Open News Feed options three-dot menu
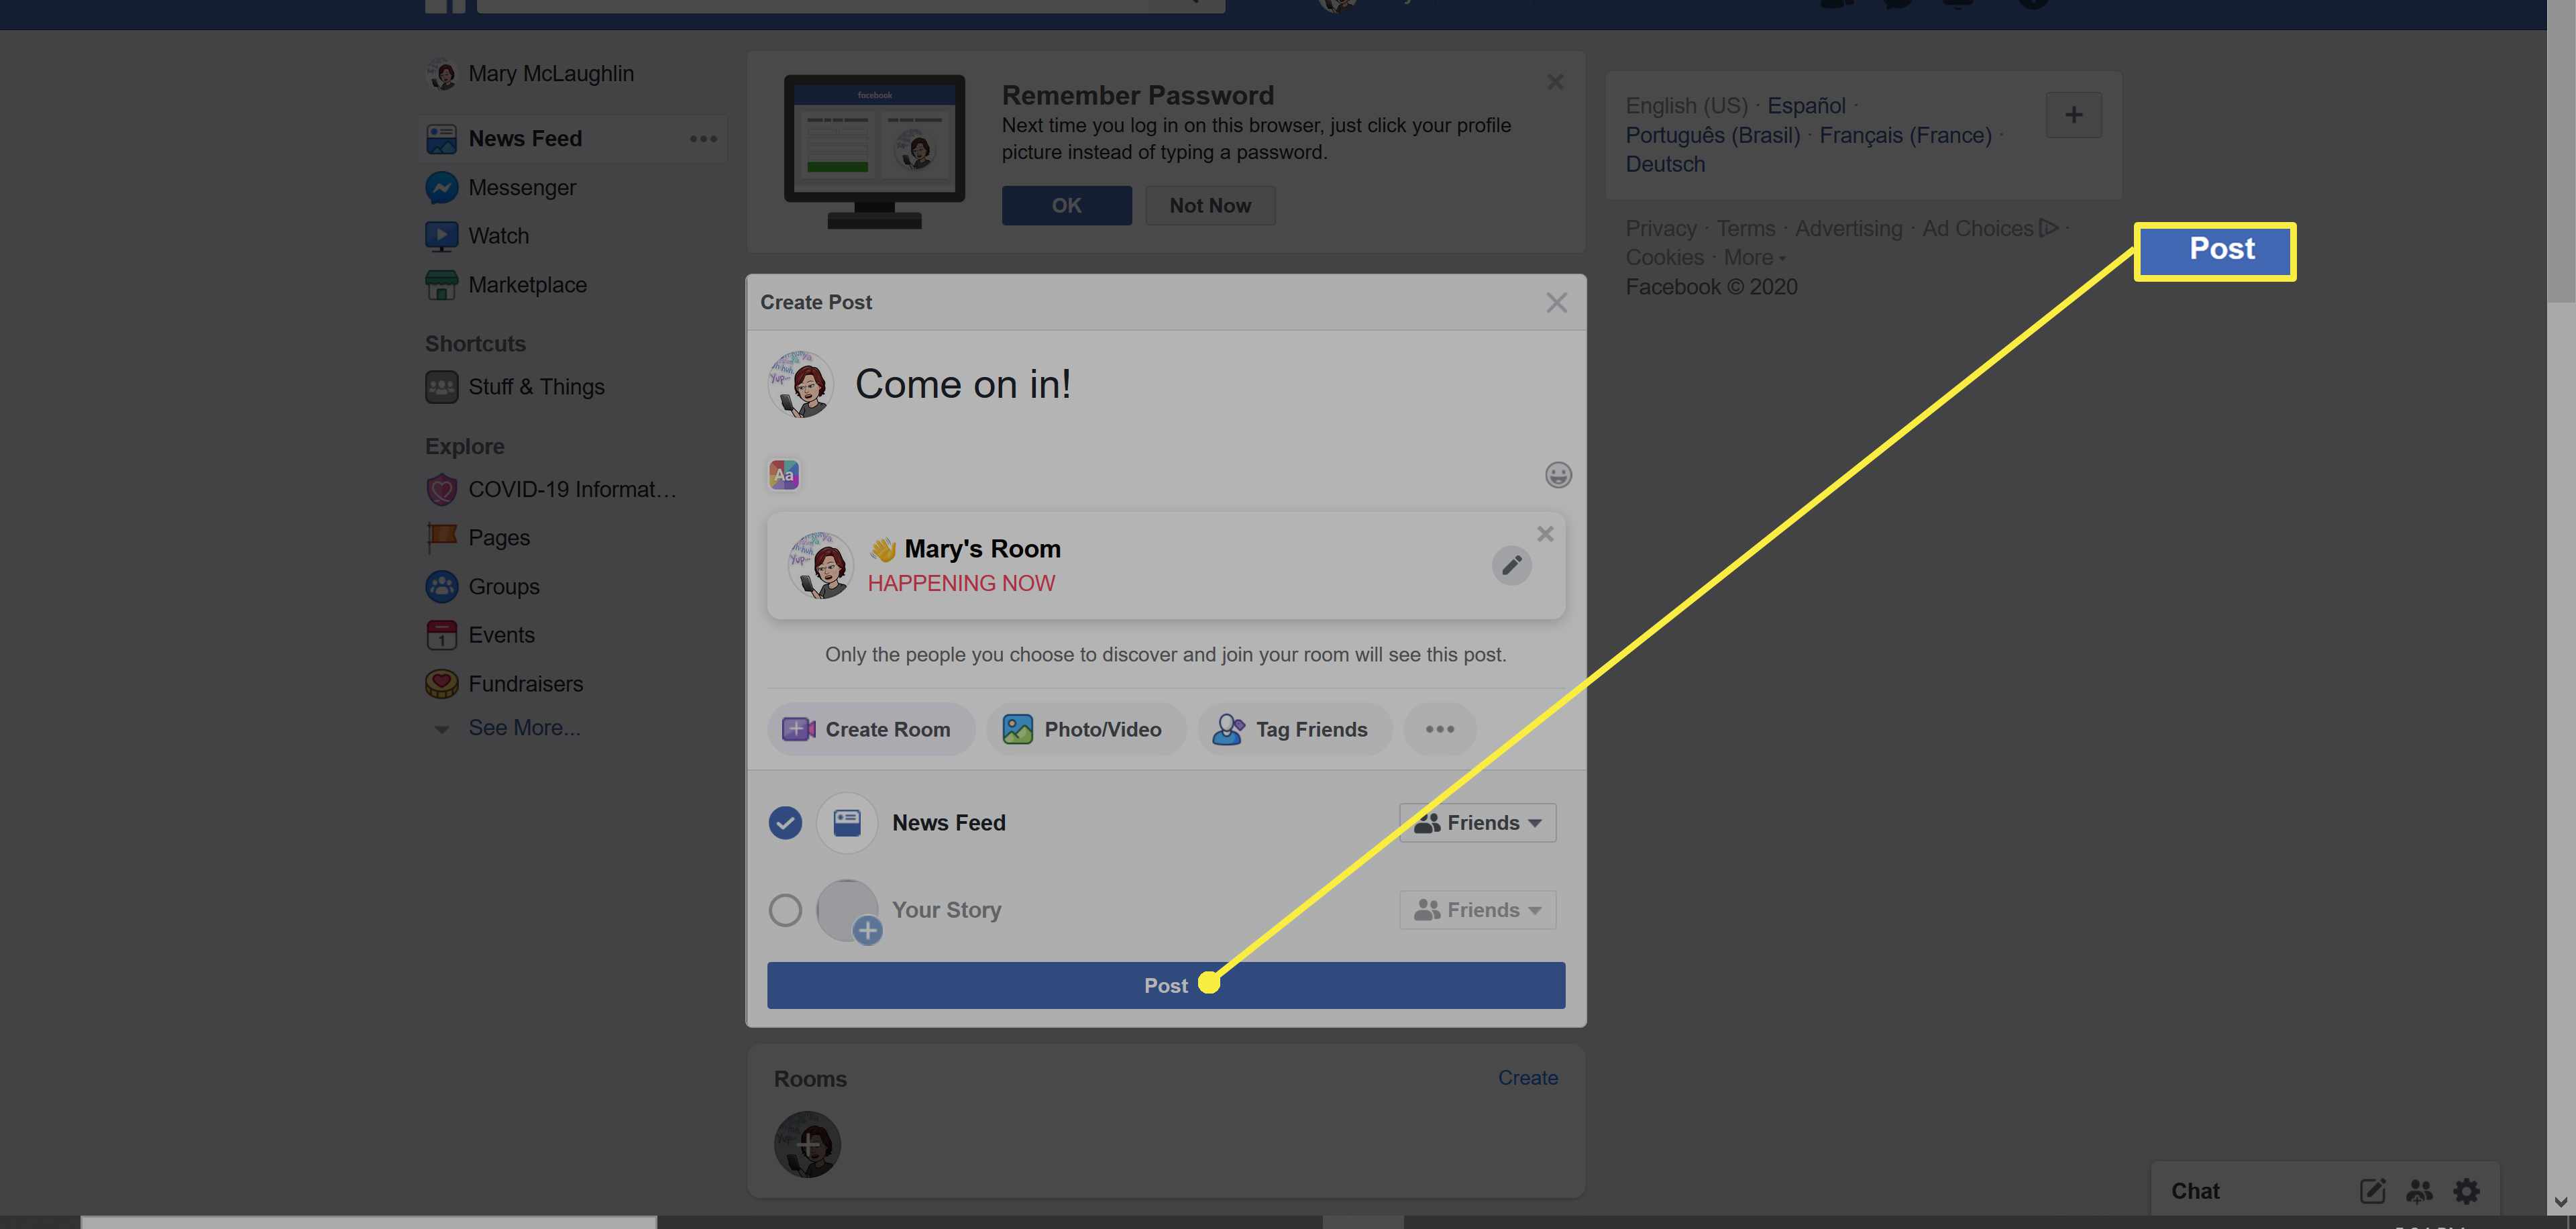This screenshot has width=2576, height=1229. [x=703, y=139]
